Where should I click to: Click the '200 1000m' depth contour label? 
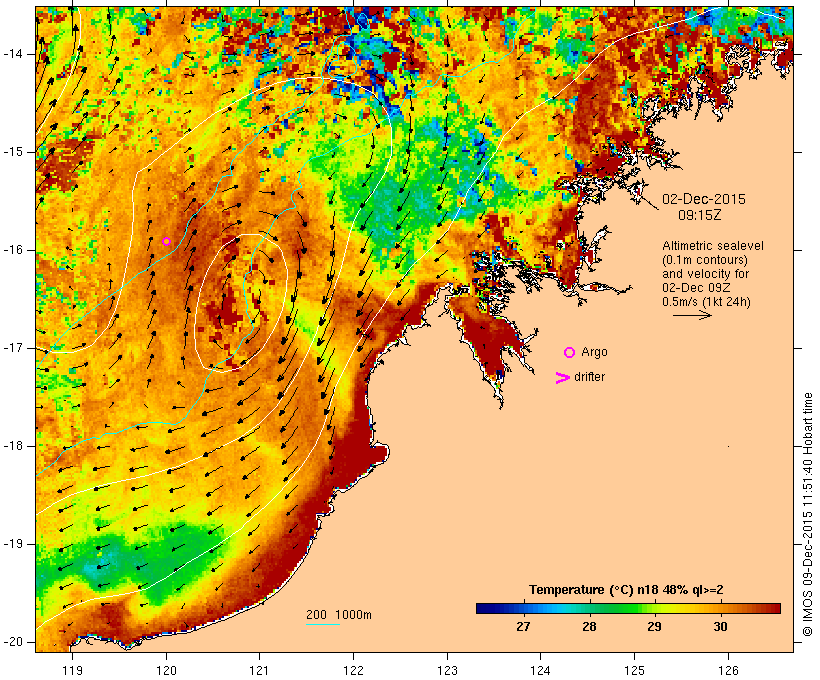(x=339, y=615)
